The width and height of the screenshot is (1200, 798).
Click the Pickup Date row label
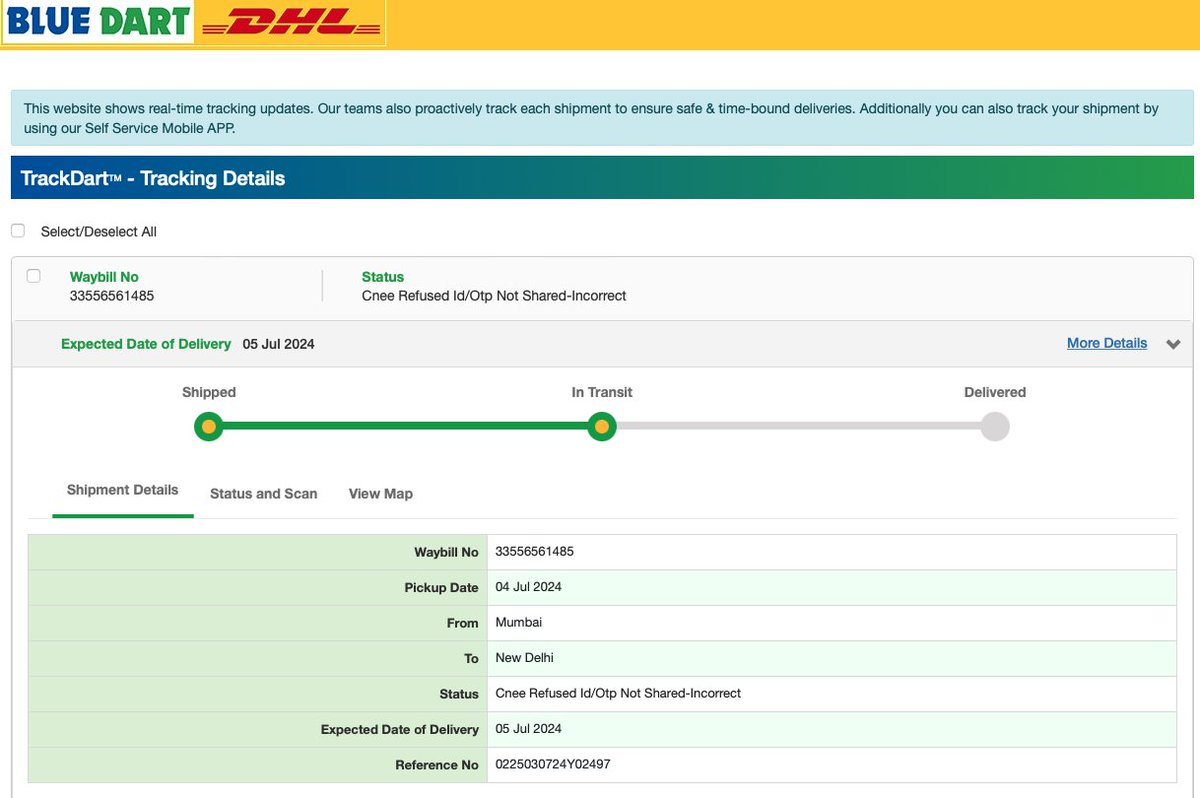coord(442,588)
